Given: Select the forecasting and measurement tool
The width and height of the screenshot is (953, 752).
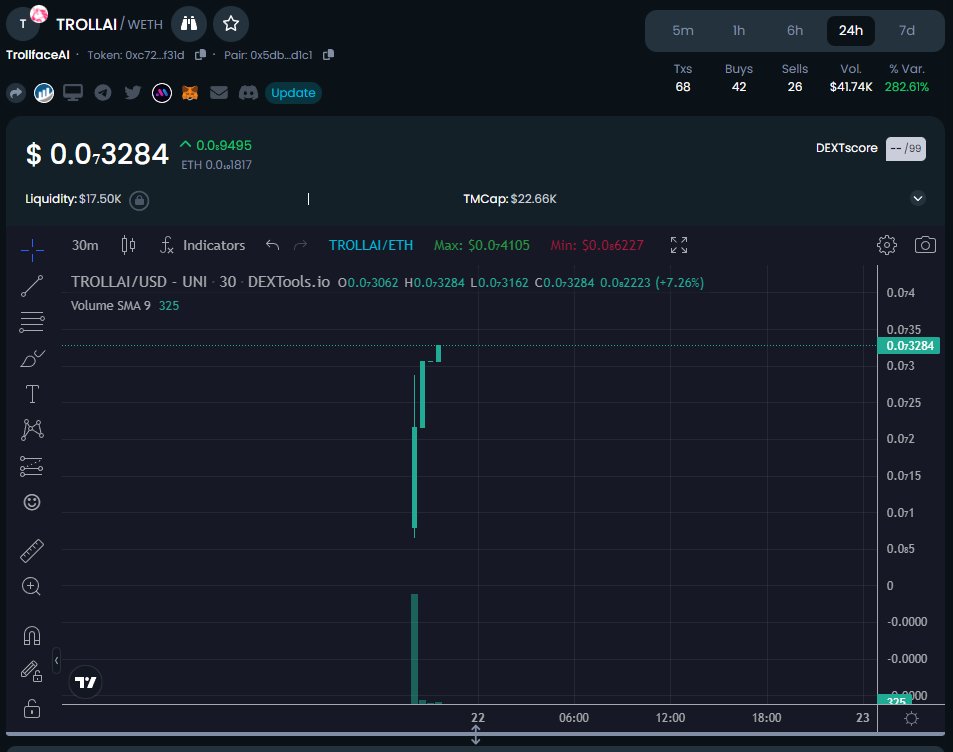Looking at the screenshot, I should (x=32, y=466).
